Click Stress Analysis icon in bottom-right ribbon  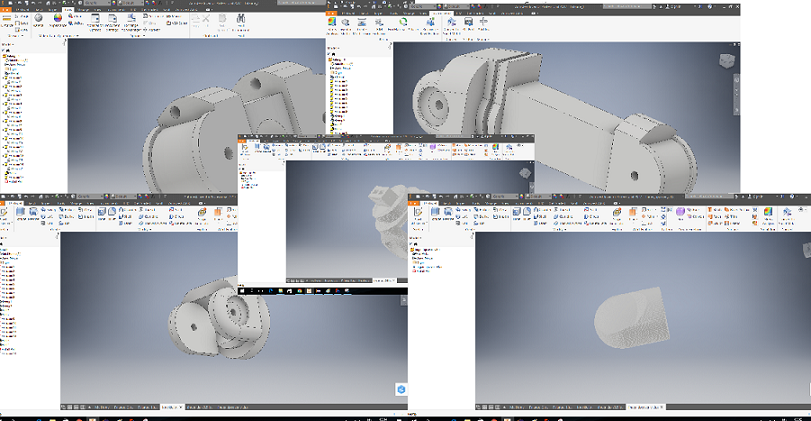point(768,214)
